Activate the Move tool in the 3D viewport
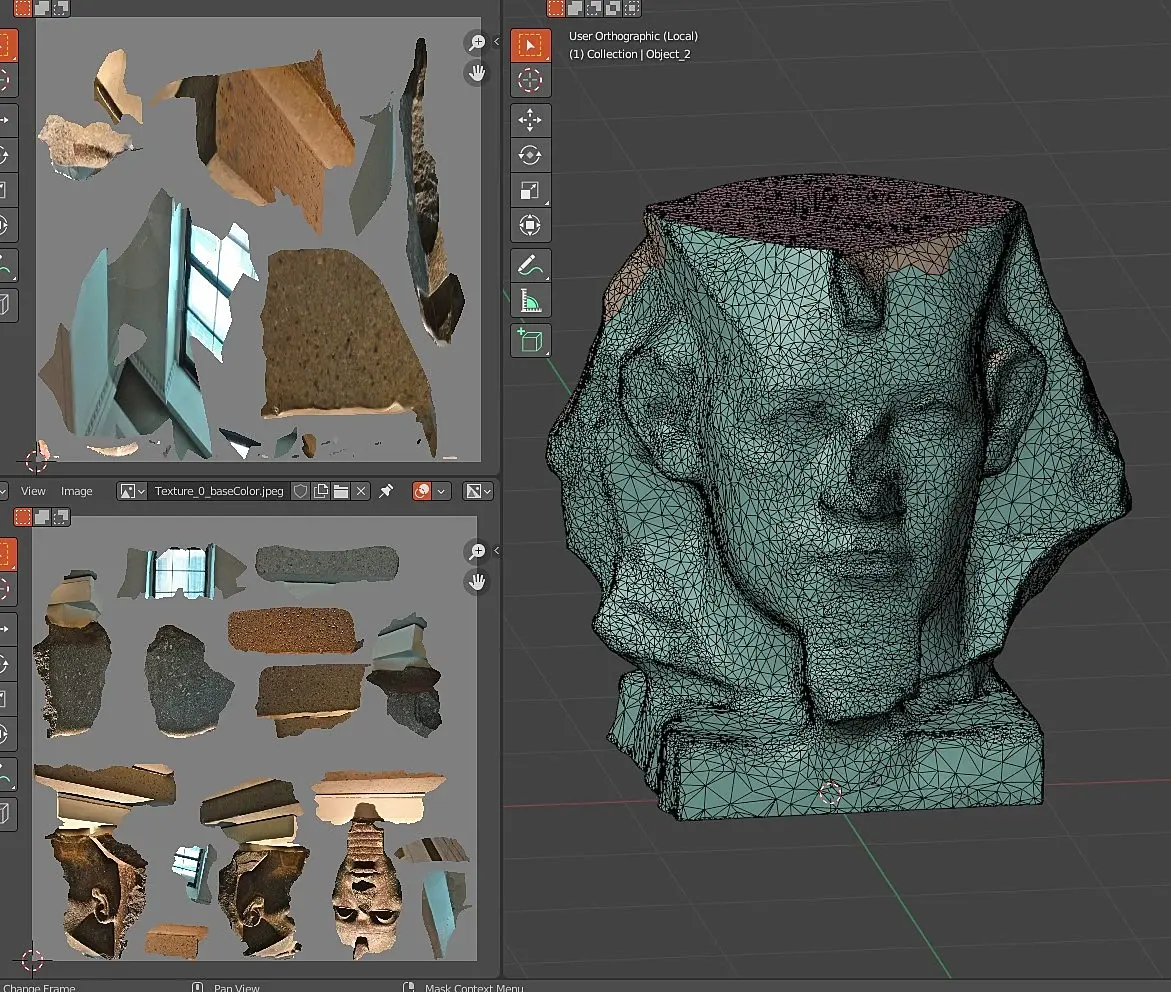Image resolution: width=1171 pixels, height=992 pixels. (x=530, y=120)
